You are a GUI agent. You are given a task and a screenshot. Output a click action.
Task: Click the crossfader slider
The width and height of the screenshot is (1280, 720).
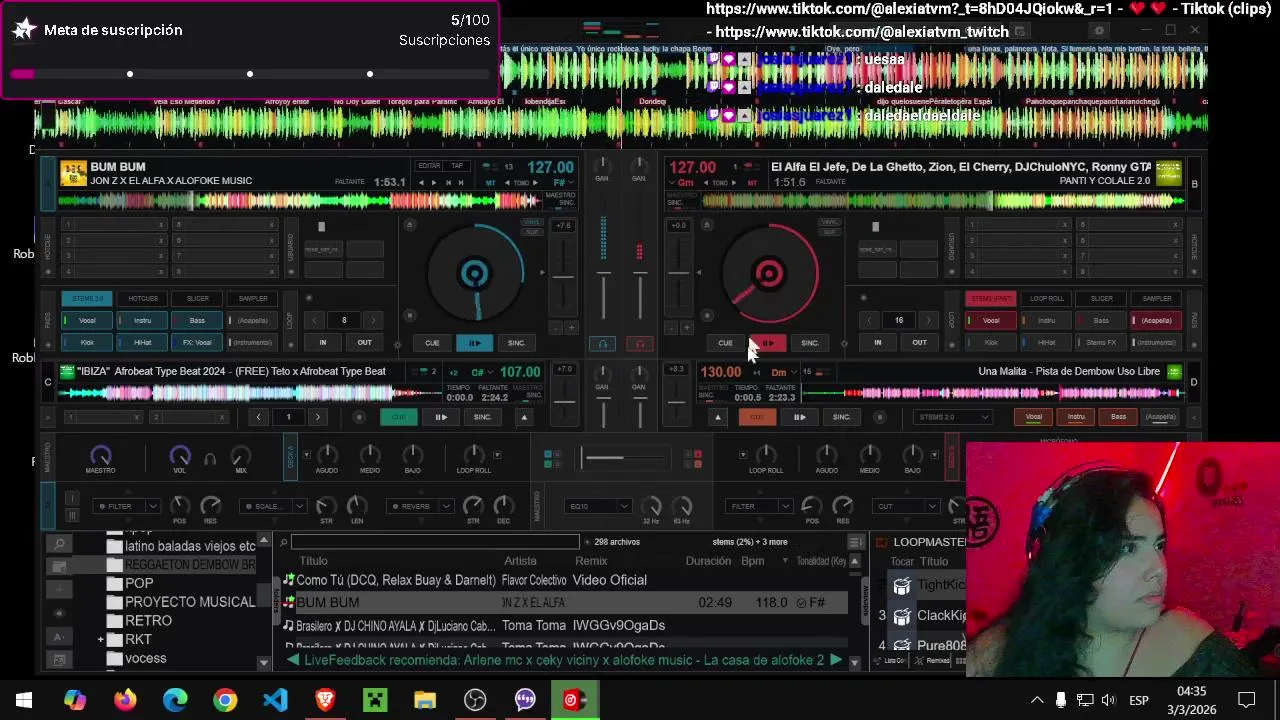(x=622, y=459)
